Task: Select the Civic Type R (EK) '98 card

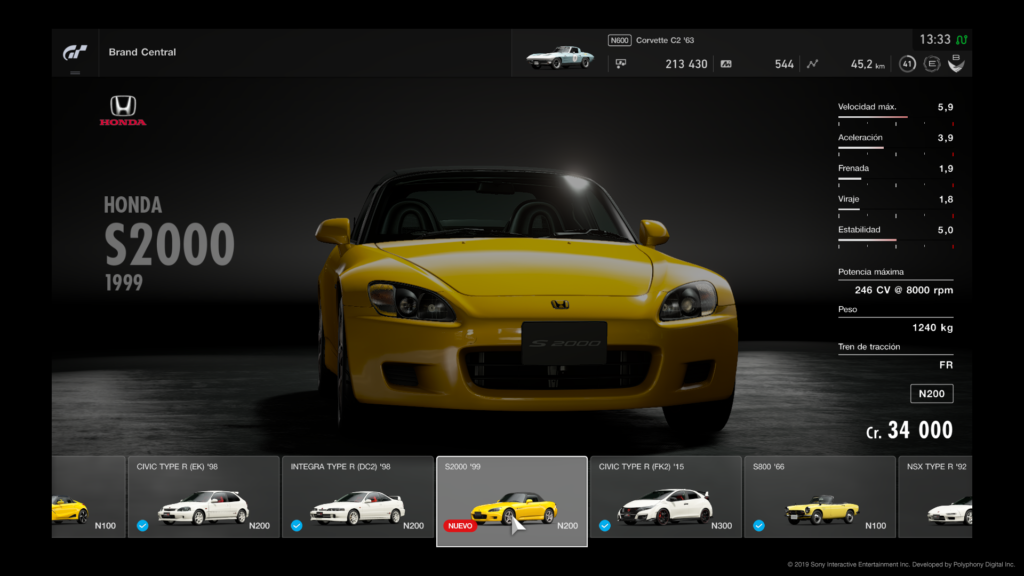Action: coord(204,496)
